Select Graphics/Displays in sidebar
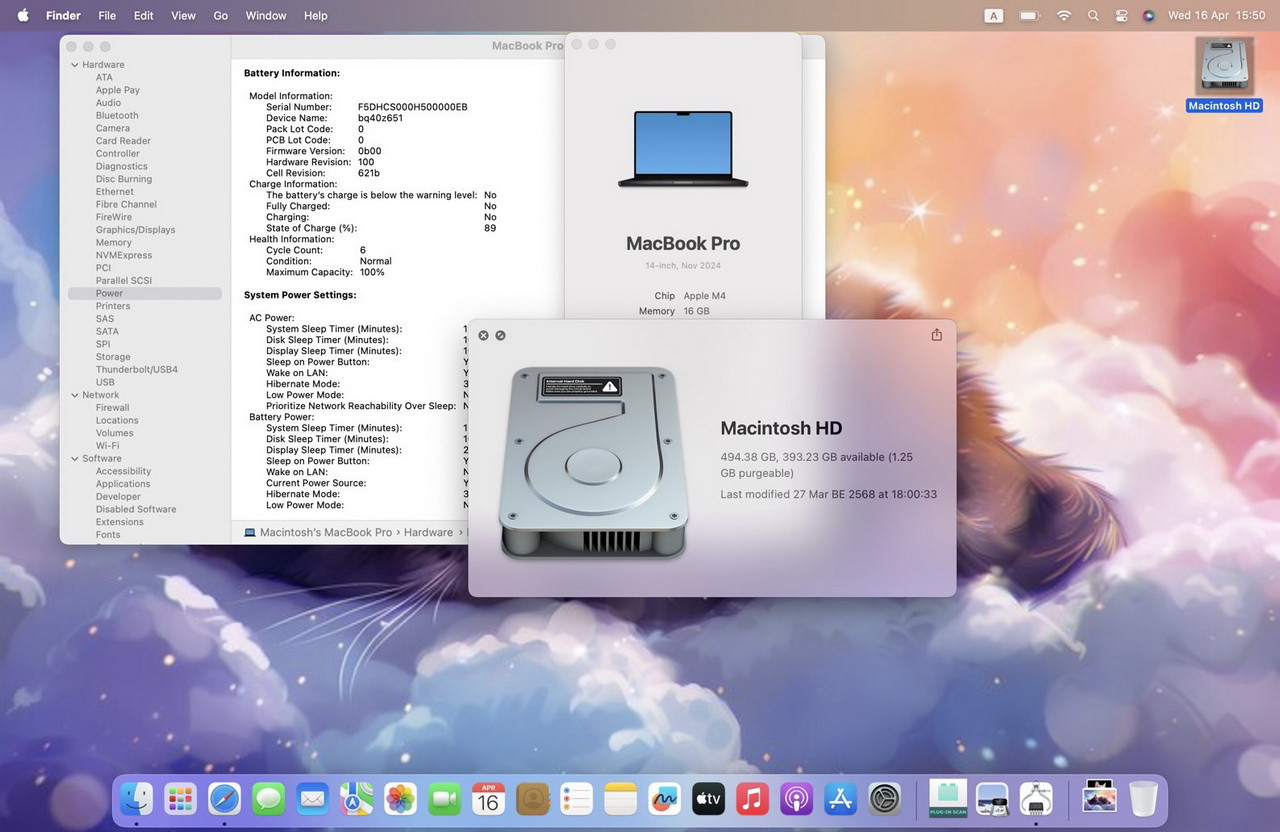This screenshot has height=832, width=1280. pyautogui.click(x=136, y=230)
